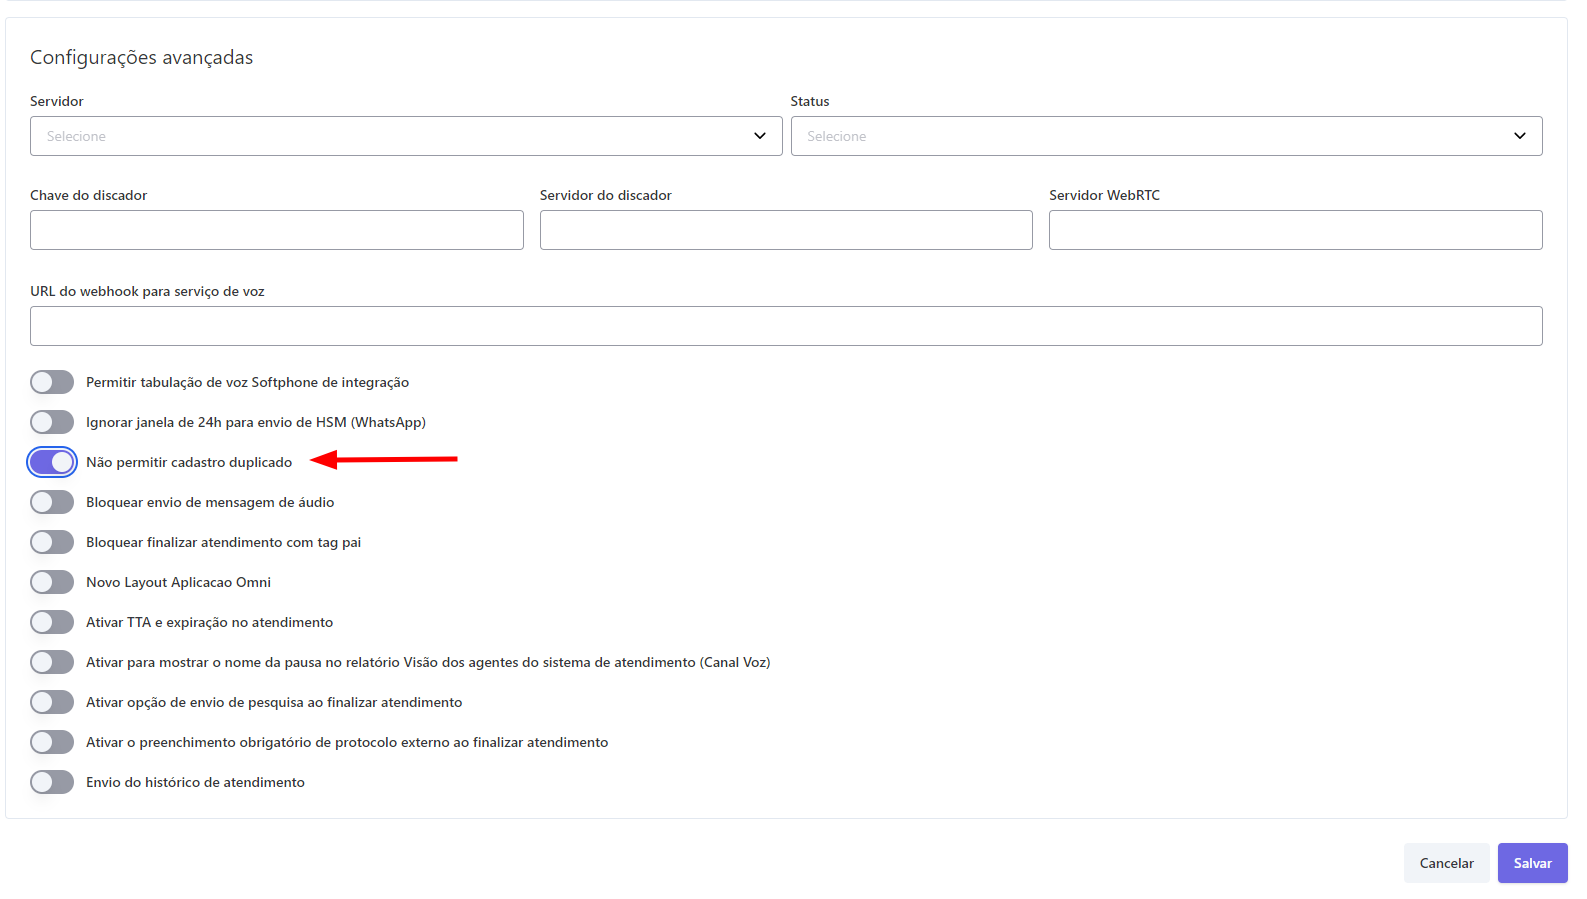Viewport: 1587px width, 899px height.
Task: Click the Chave do discador field
Action: 276,230
